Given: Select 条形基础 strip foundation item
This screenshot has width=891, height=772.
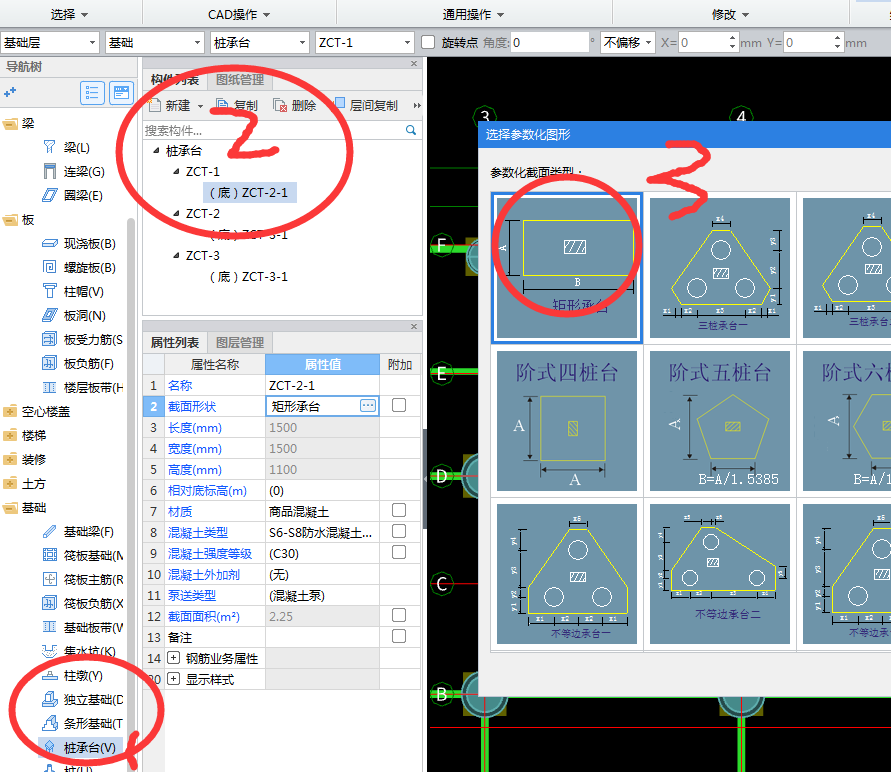Looking at the screenshot, I should click(x=82, y=723).
